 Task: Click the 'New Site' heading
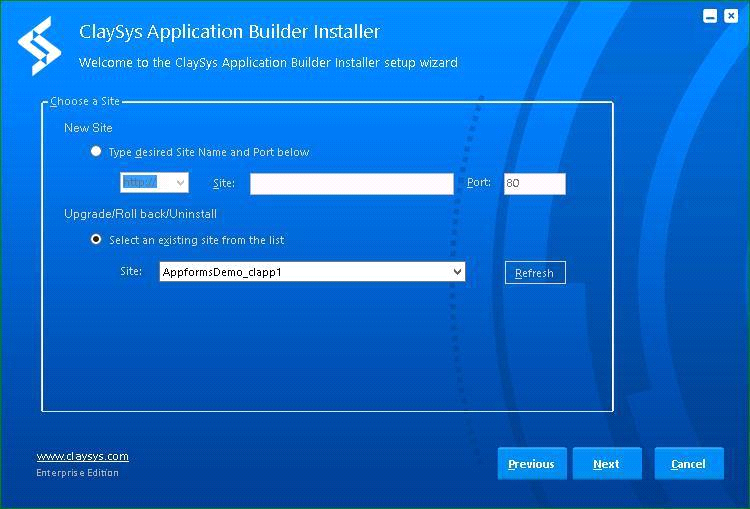point(88,128)
